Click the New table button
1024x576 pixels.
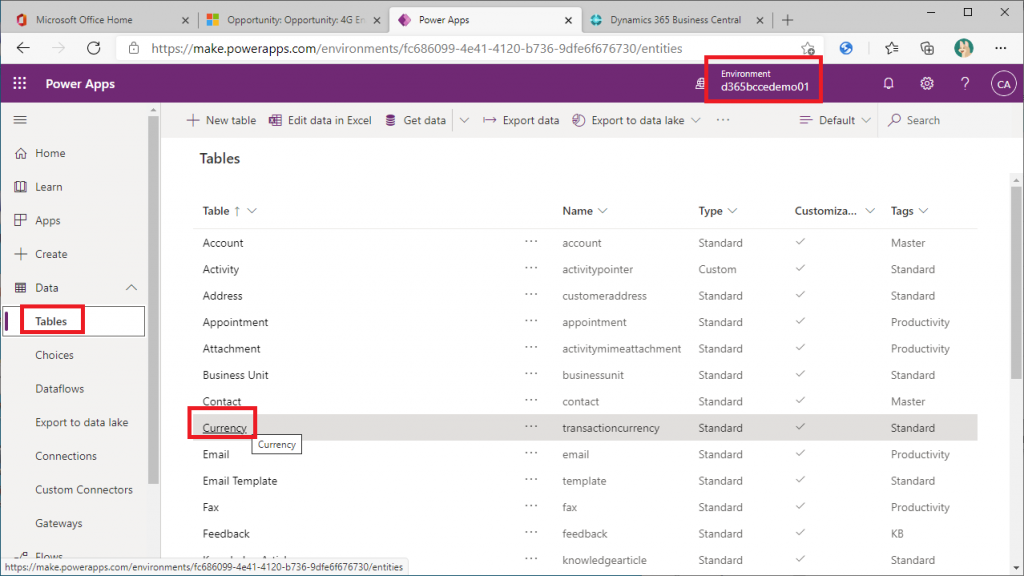221,120
